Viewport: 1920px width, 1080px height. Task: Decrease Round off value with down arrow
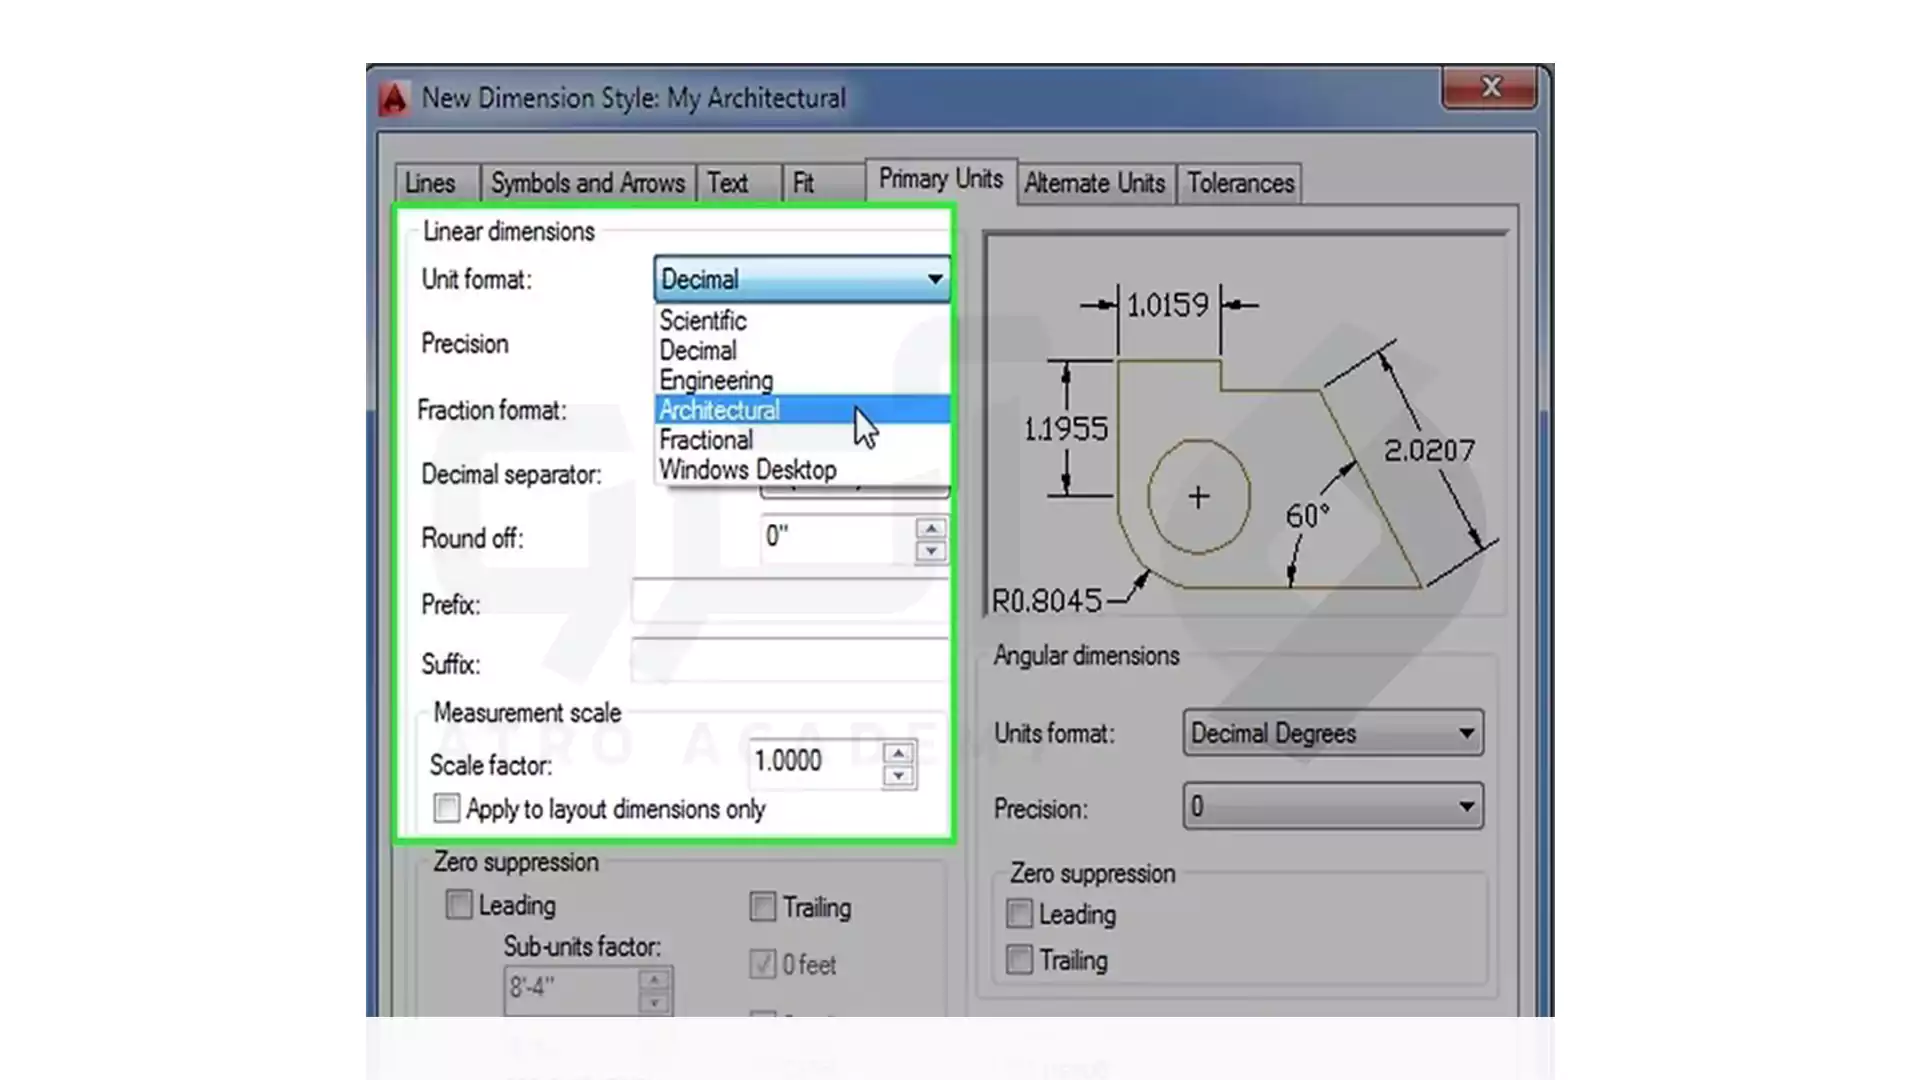pyautogui.click(x=931, y=551)
